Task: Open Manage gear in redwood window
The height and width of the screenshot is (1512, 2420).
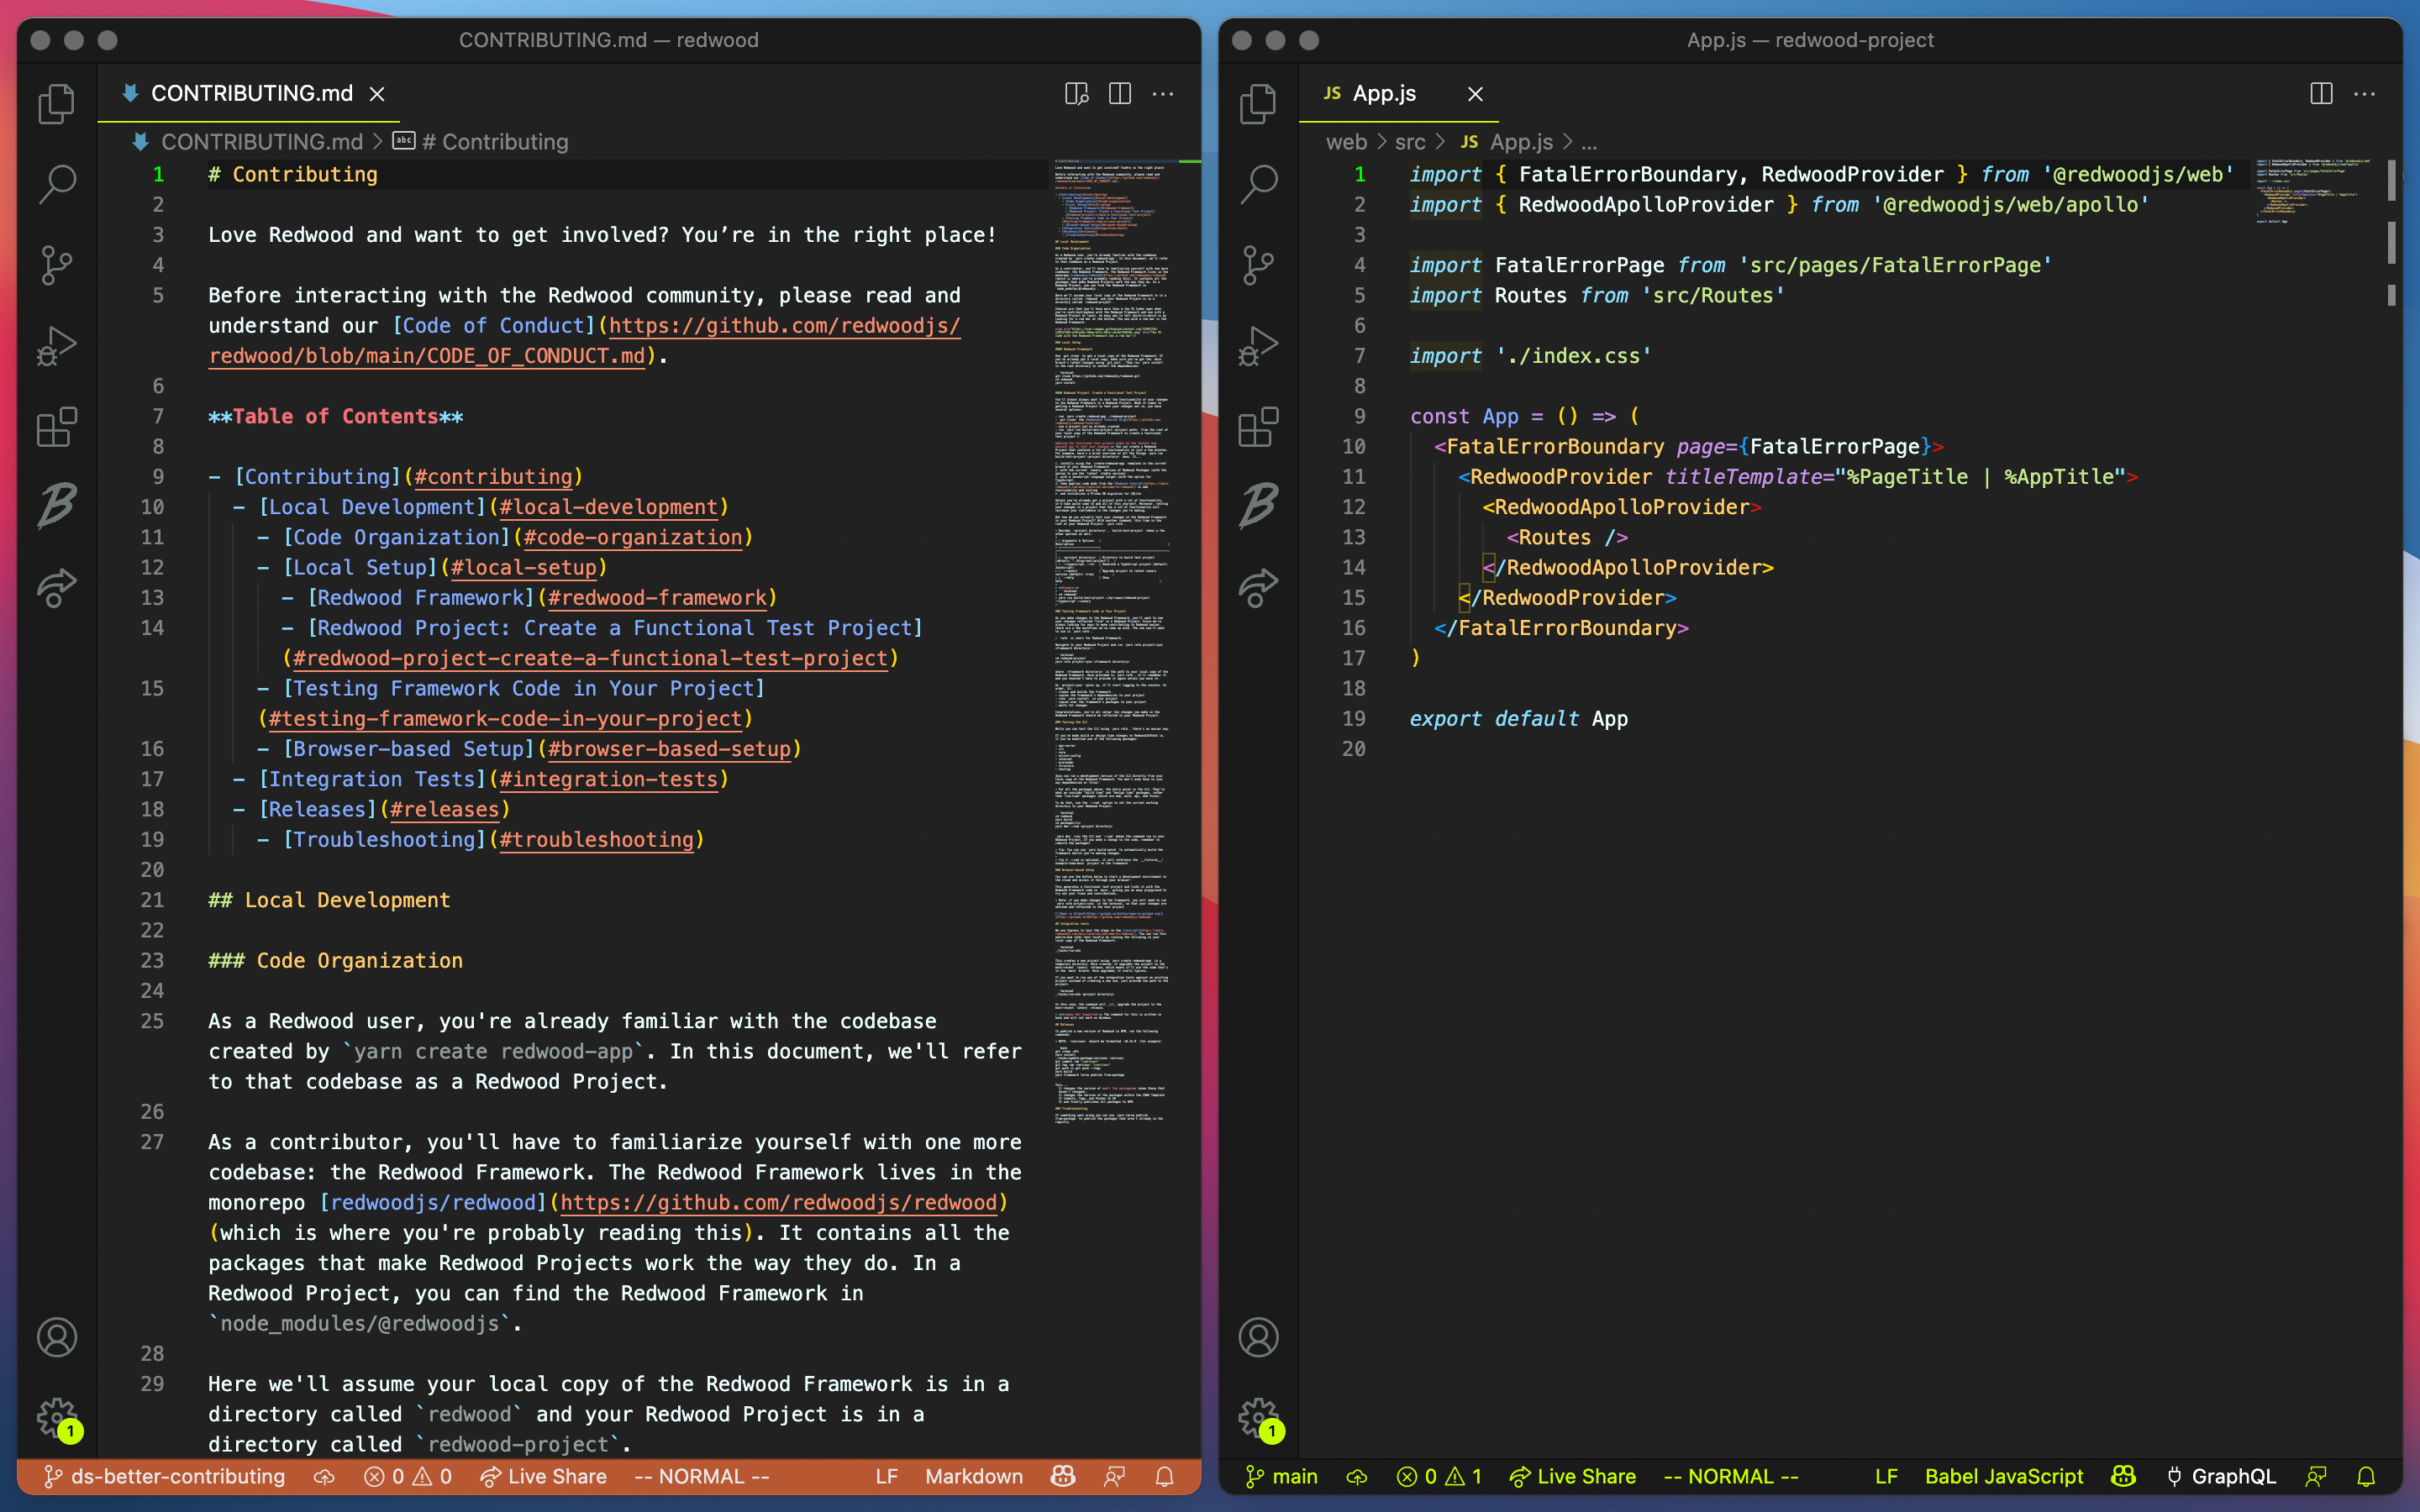Action: click(x=57, y=1418)
